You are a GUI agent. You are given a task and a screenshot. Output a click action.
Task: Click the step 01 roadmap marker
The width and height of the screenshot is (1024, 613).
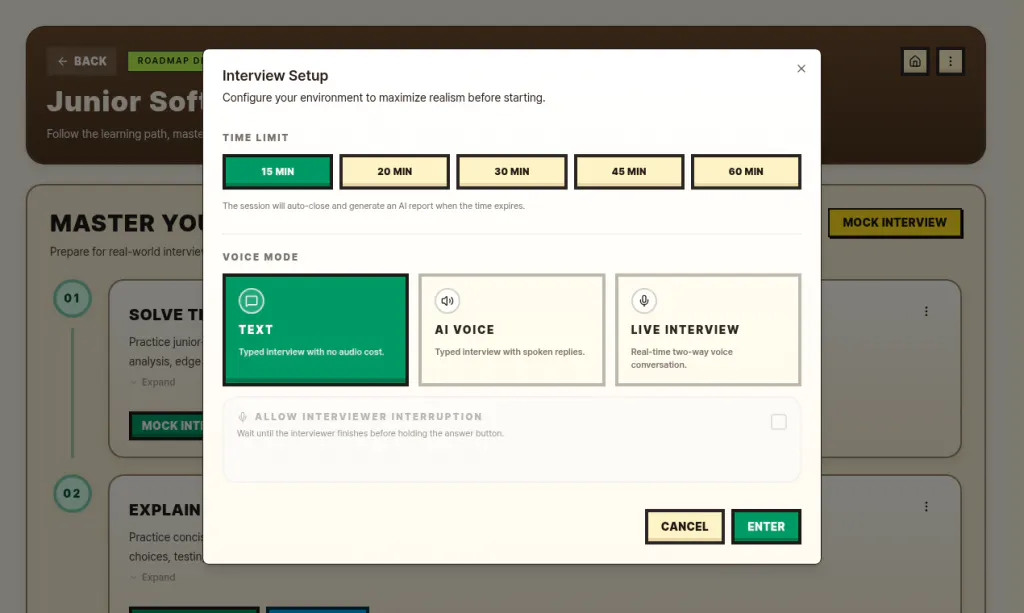72,298
